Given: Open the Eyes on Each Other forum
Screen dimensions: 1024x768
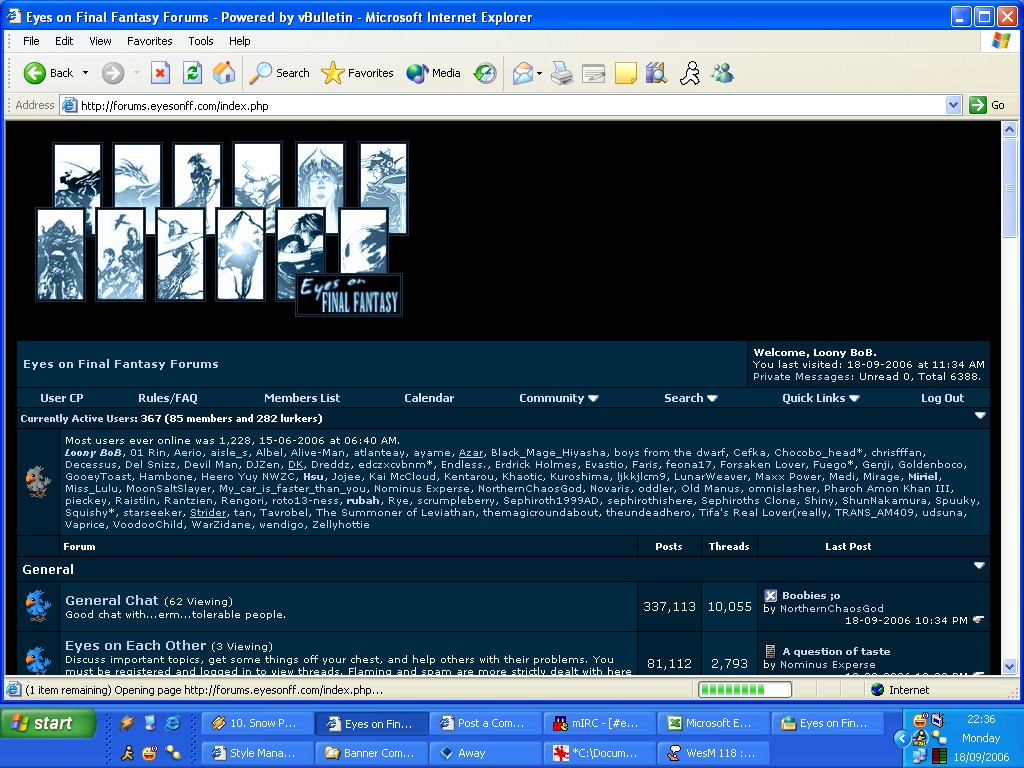Looking at the screenshot, I should pos(135,645).
